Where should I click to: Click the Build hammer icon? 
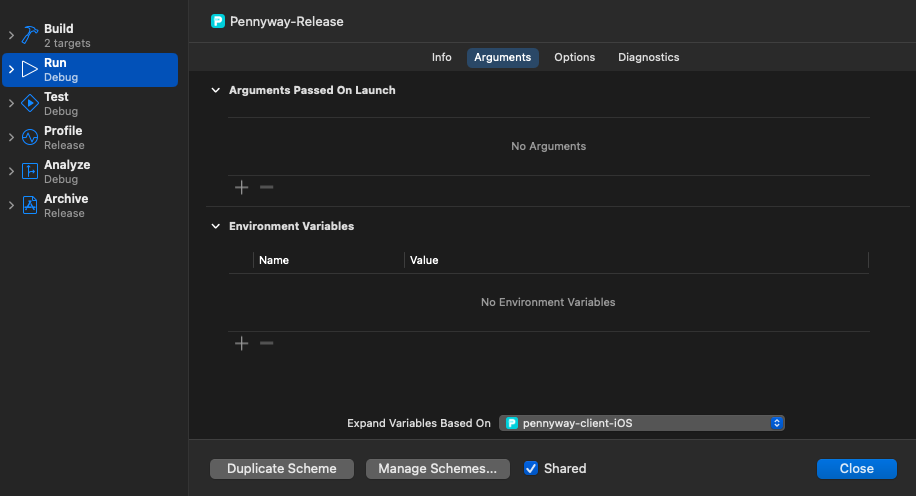coord(30,35)
